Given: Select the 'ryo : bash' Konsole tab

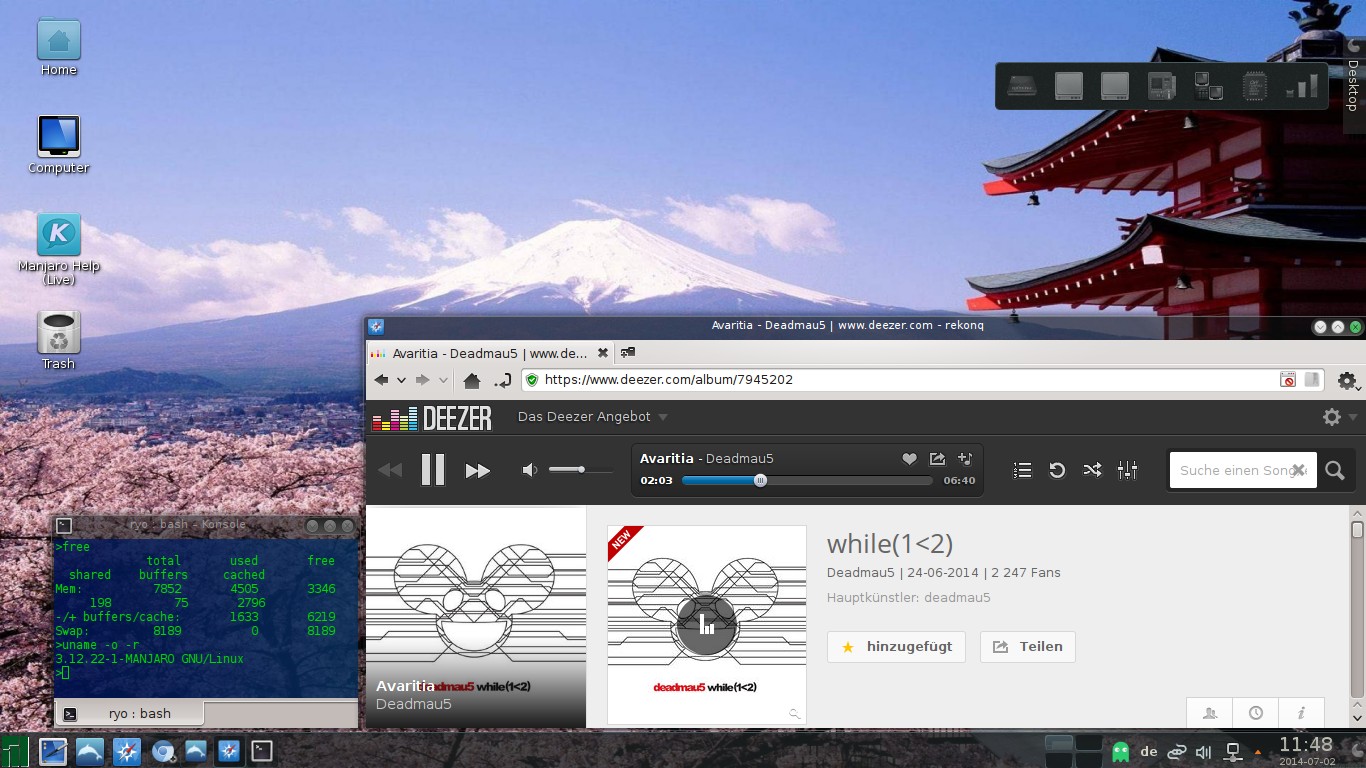Looking at the screenshot, I should point(130,714).
